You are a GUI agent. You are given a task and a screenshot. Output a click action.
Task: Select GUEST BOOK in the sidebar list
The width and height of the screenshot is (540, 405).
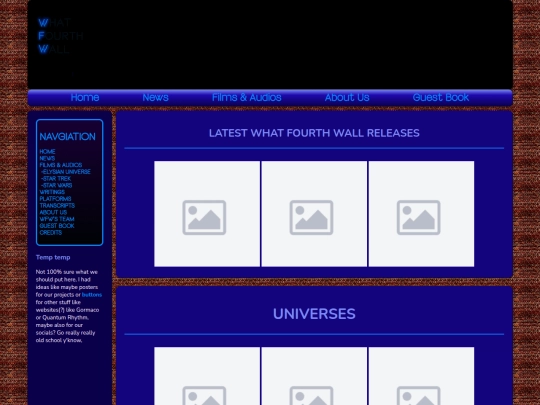coord(57,226)
